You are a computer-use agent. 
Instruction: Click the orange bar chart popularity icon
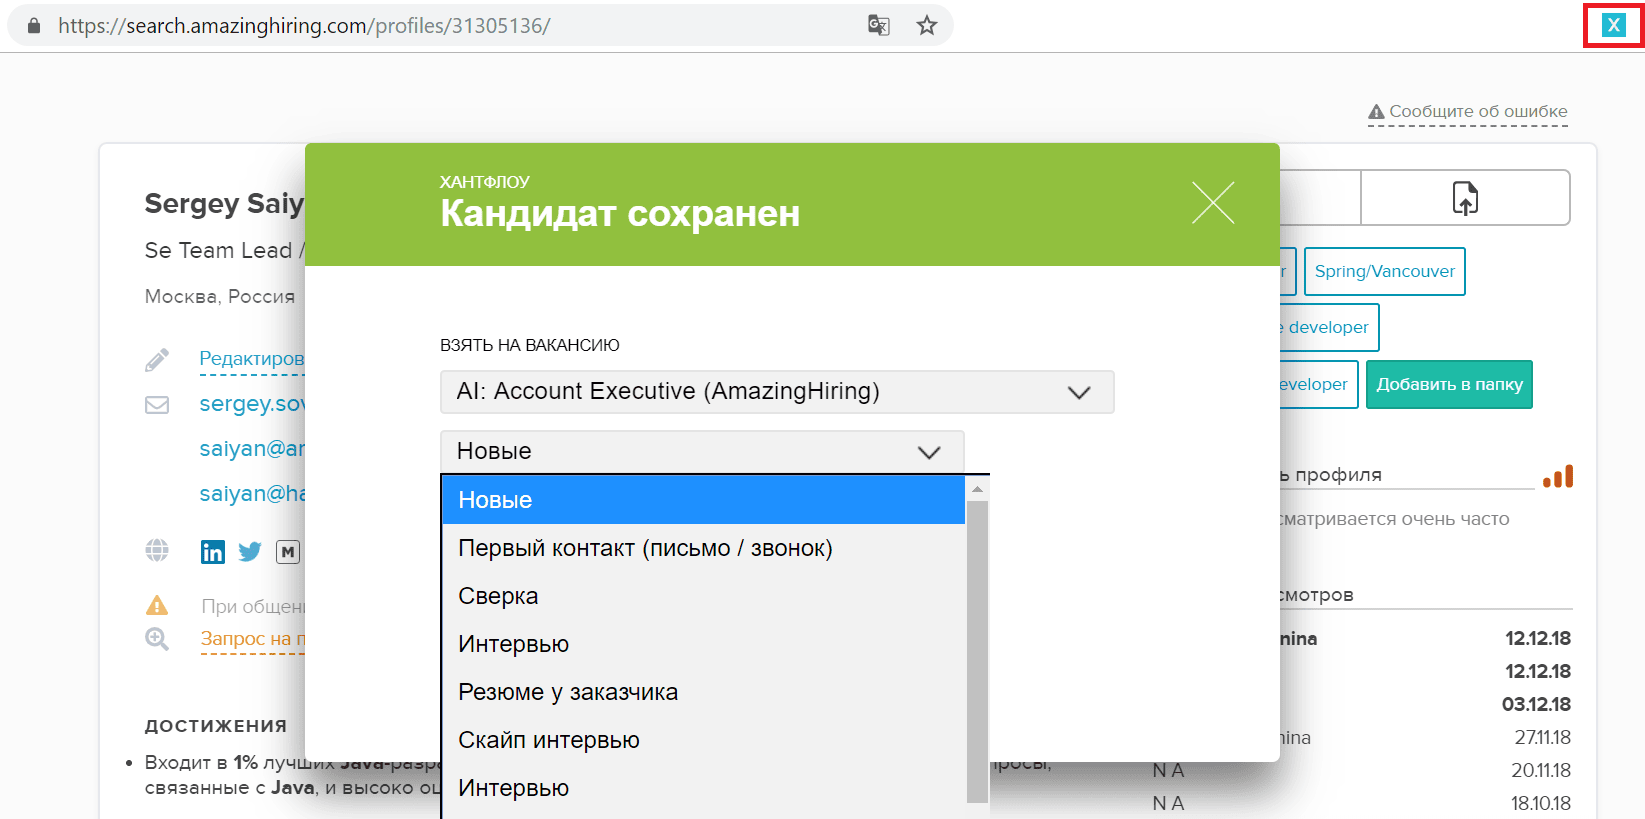1558,476
